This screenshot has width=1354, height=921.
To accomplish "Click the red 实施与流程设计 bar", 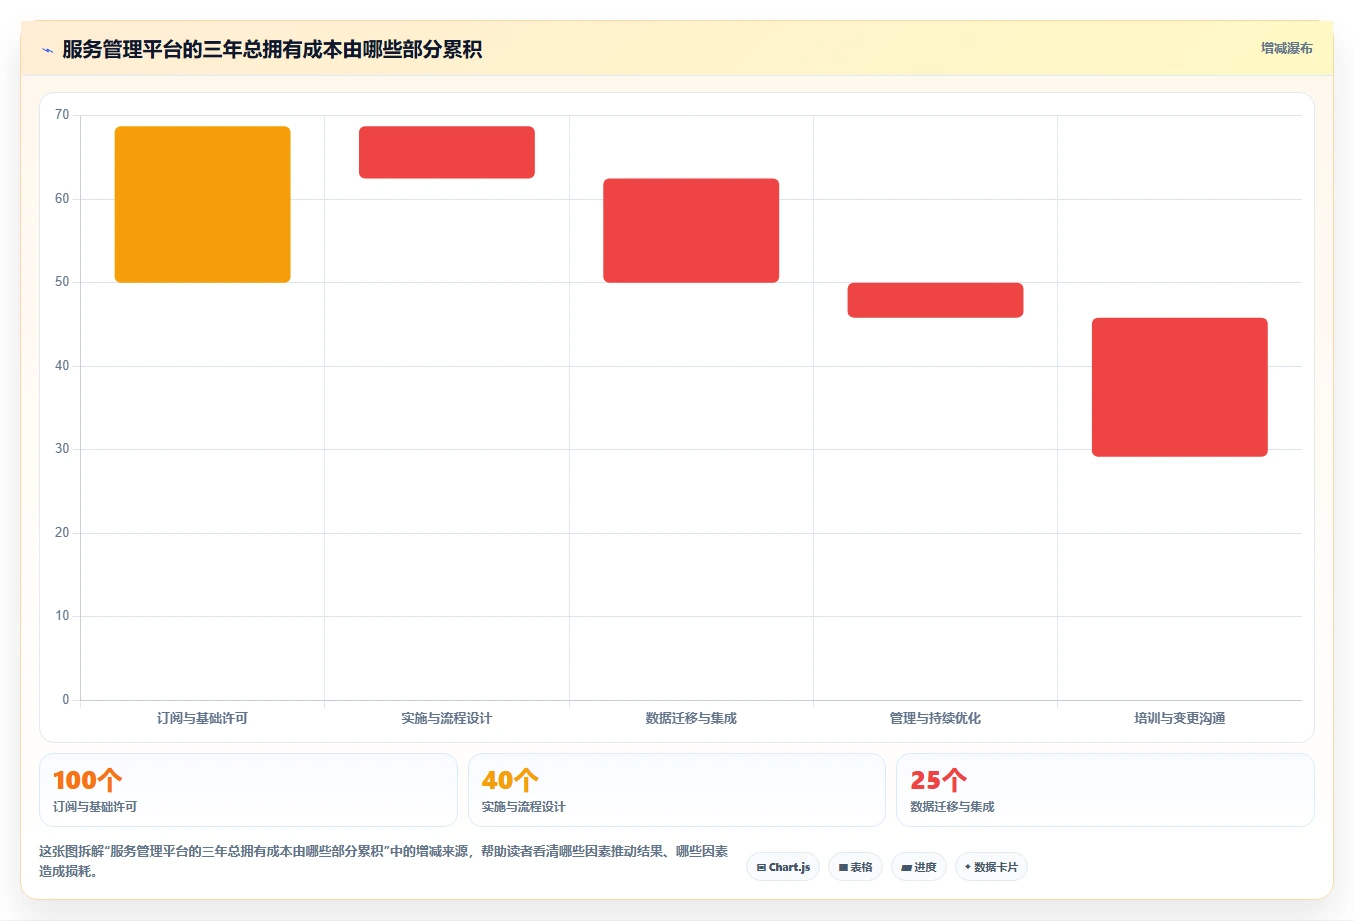I will click(x=447, y=152).
